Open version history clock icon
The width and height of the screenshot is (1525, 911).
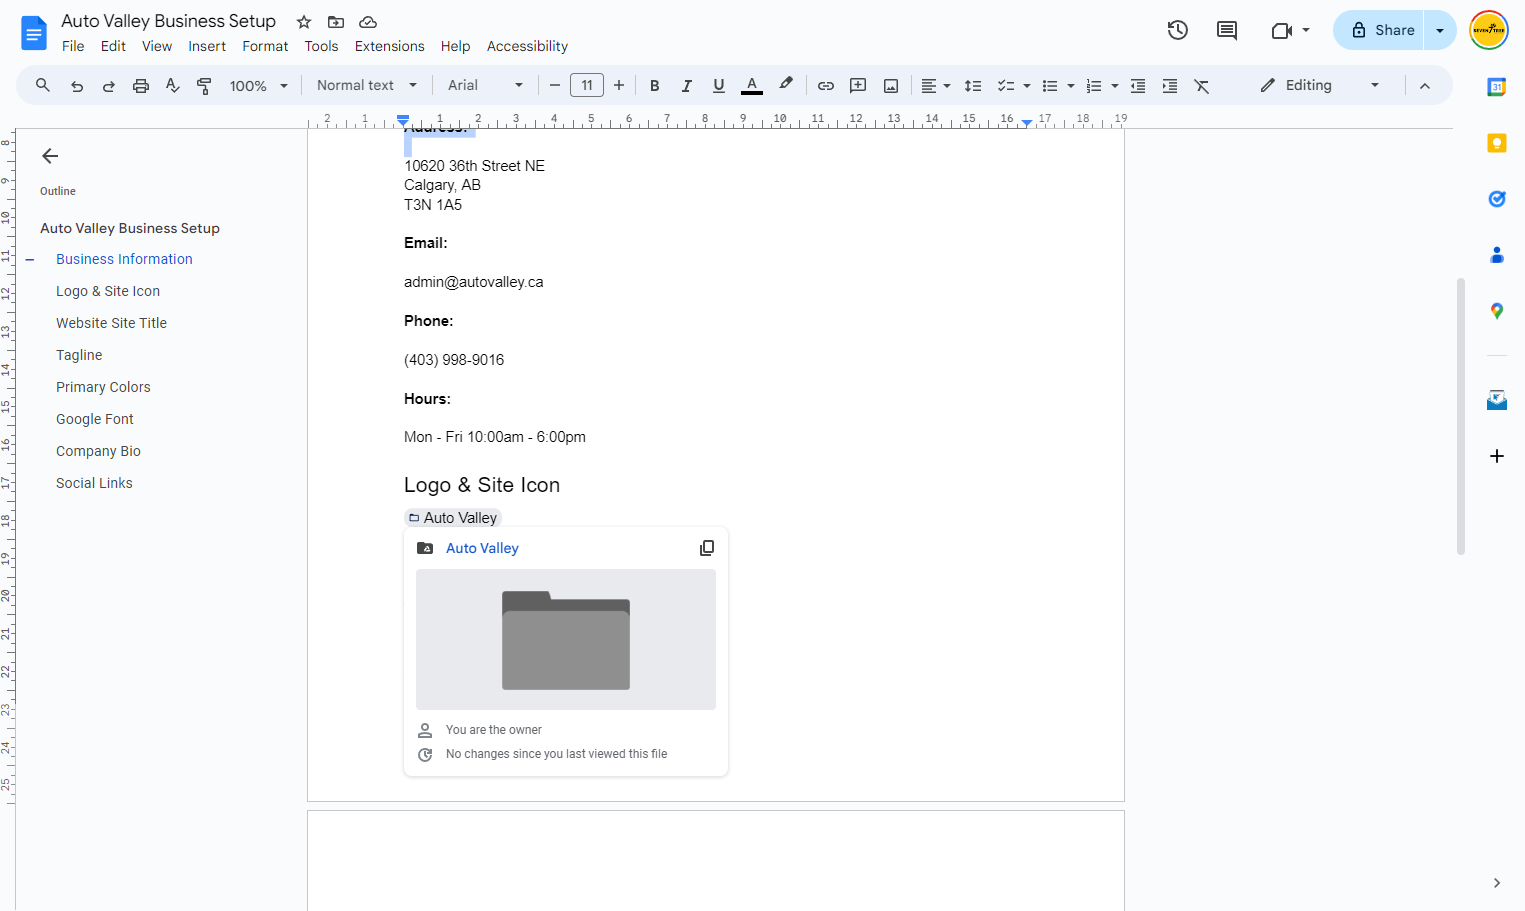[x=1177, y=30]
